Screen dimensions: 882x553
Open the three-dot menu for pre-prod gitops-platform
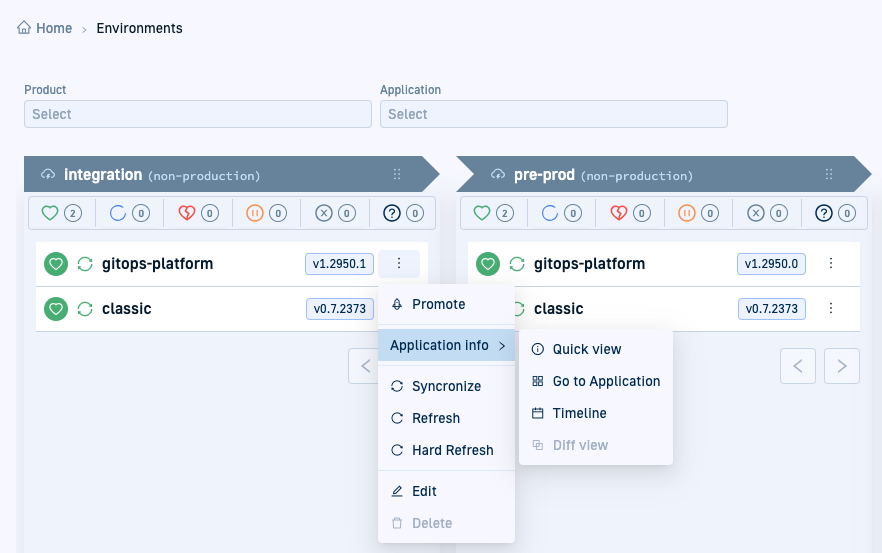pos(830,264)
